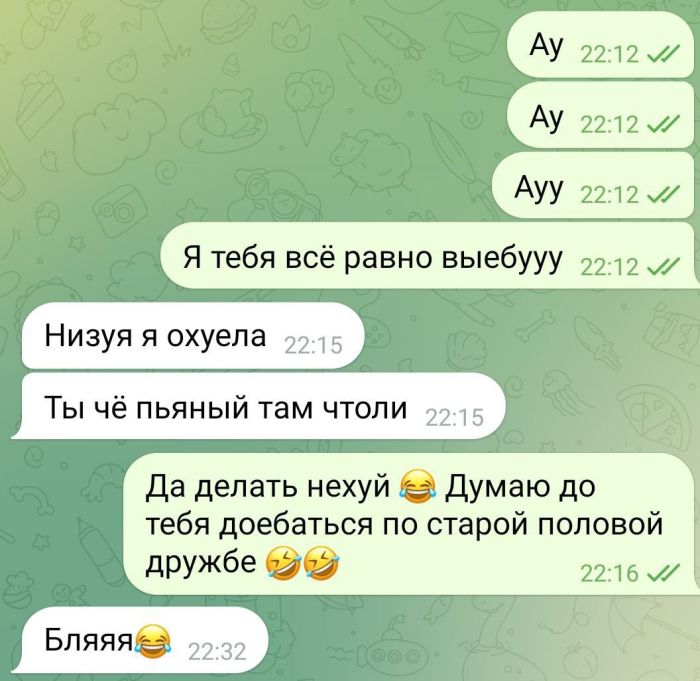Click the message 'Ты чё пьяный там чтоли'
The height and width of the screenshot is (681, 700).
[x=259, y=406]
